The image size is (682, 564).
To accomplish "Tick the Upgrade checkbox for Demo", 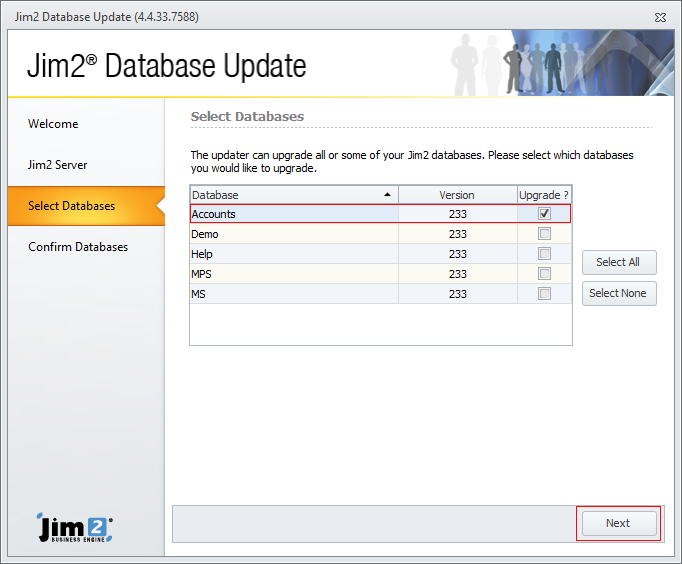I will coord(544,234).
